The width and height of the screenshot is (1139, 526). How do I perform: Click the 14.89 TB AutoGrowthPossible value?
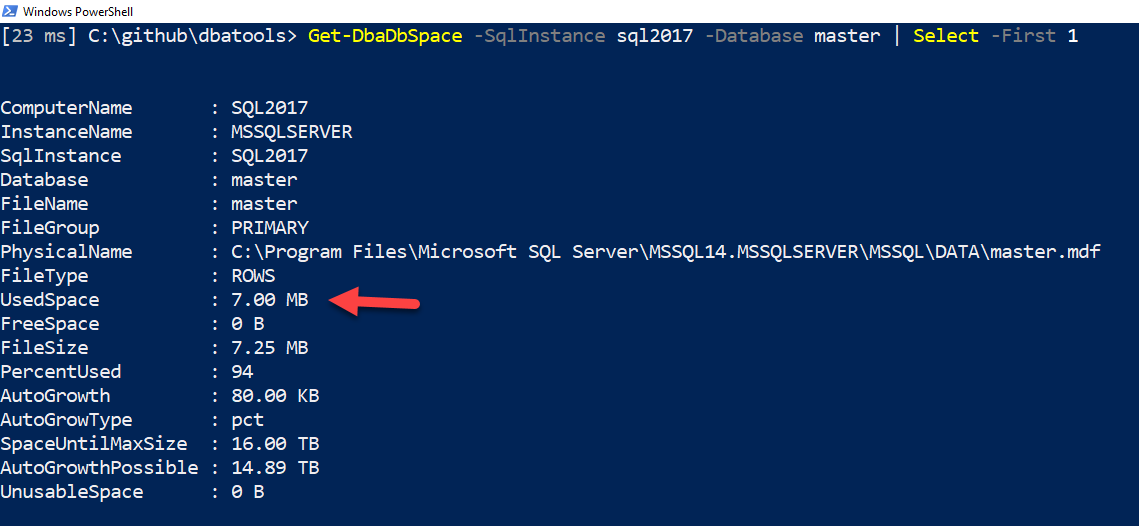(275, 468)
